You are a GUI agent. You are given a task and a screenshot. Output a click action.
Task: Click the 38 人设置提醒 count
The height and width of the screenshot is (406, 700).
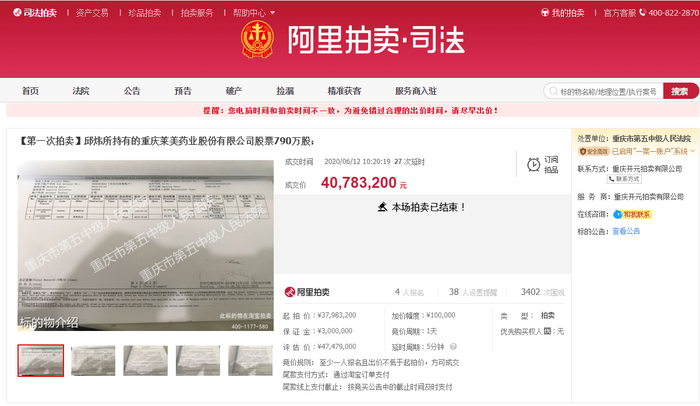[473, 292]
